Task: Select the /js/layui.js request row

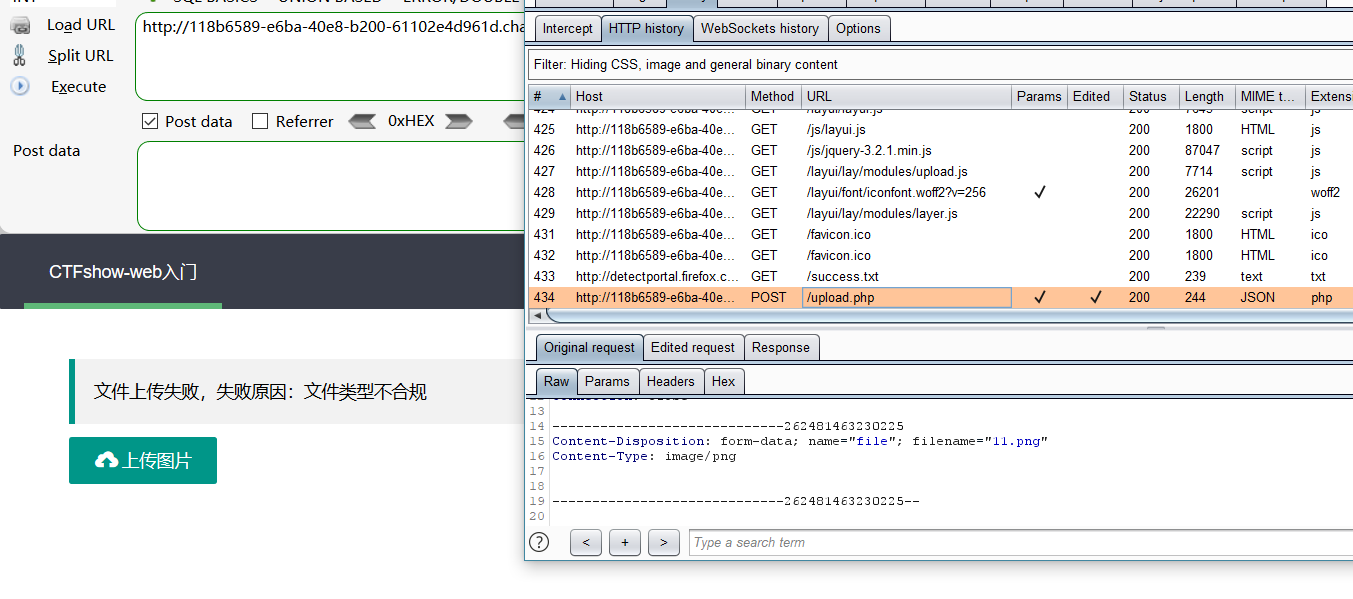Action: pyautogui.click(x=940, y=129)
